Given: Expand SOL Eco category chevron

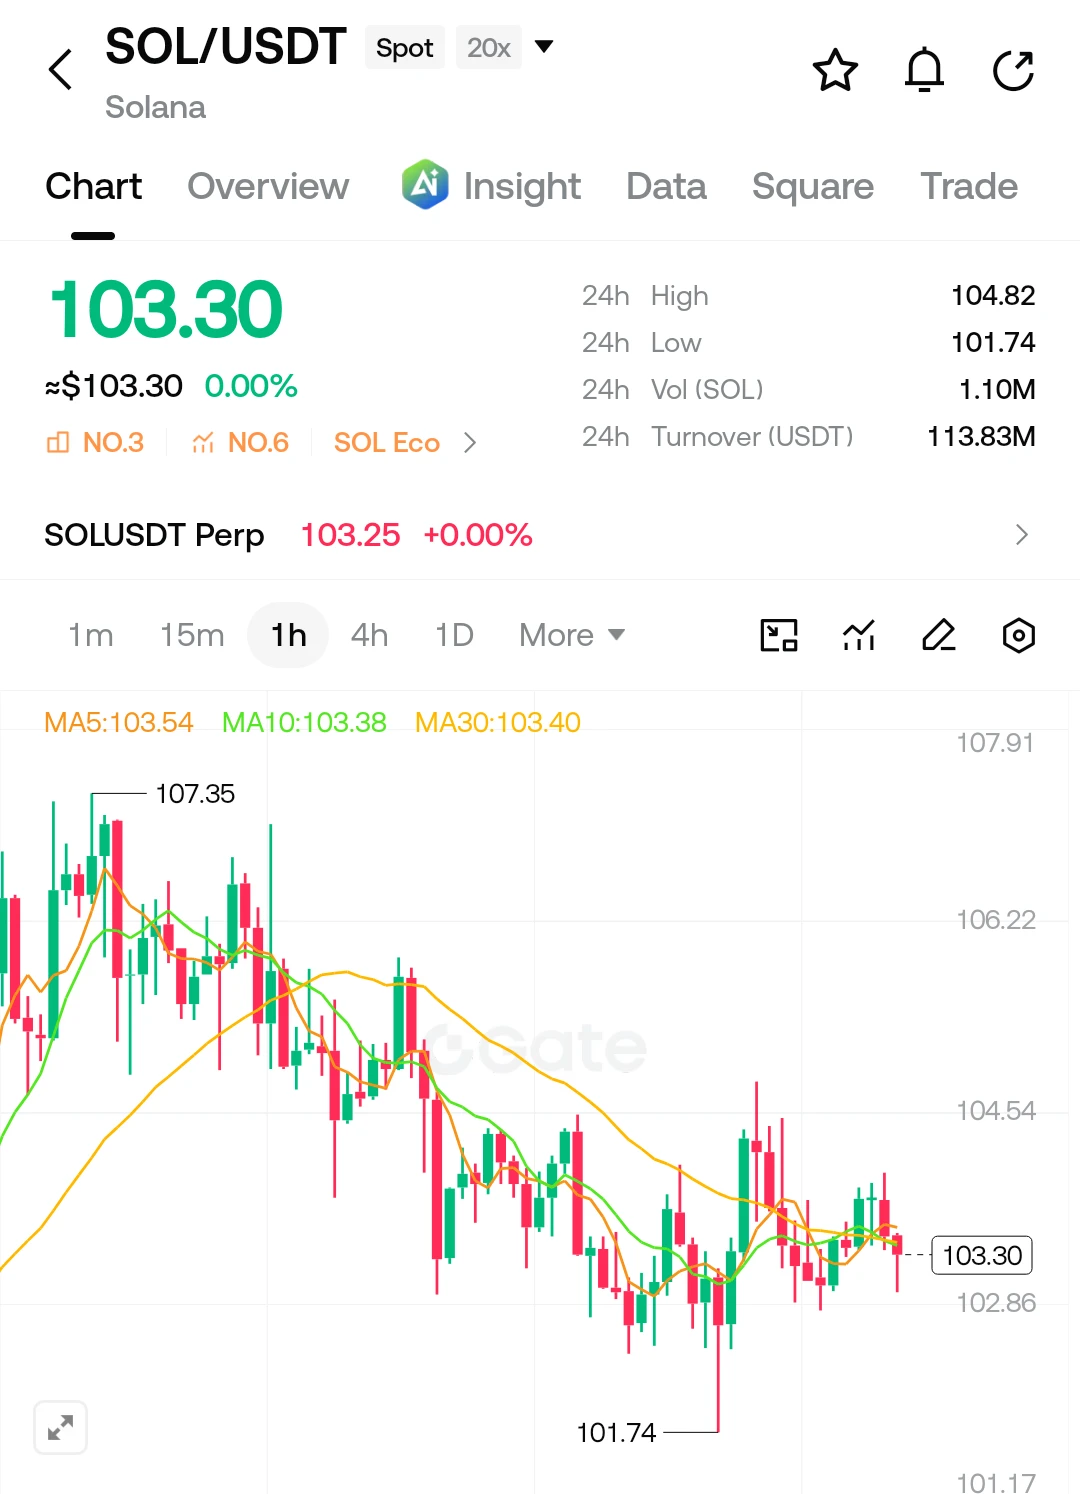Looking at the screenshot, I should coord(470,443).
